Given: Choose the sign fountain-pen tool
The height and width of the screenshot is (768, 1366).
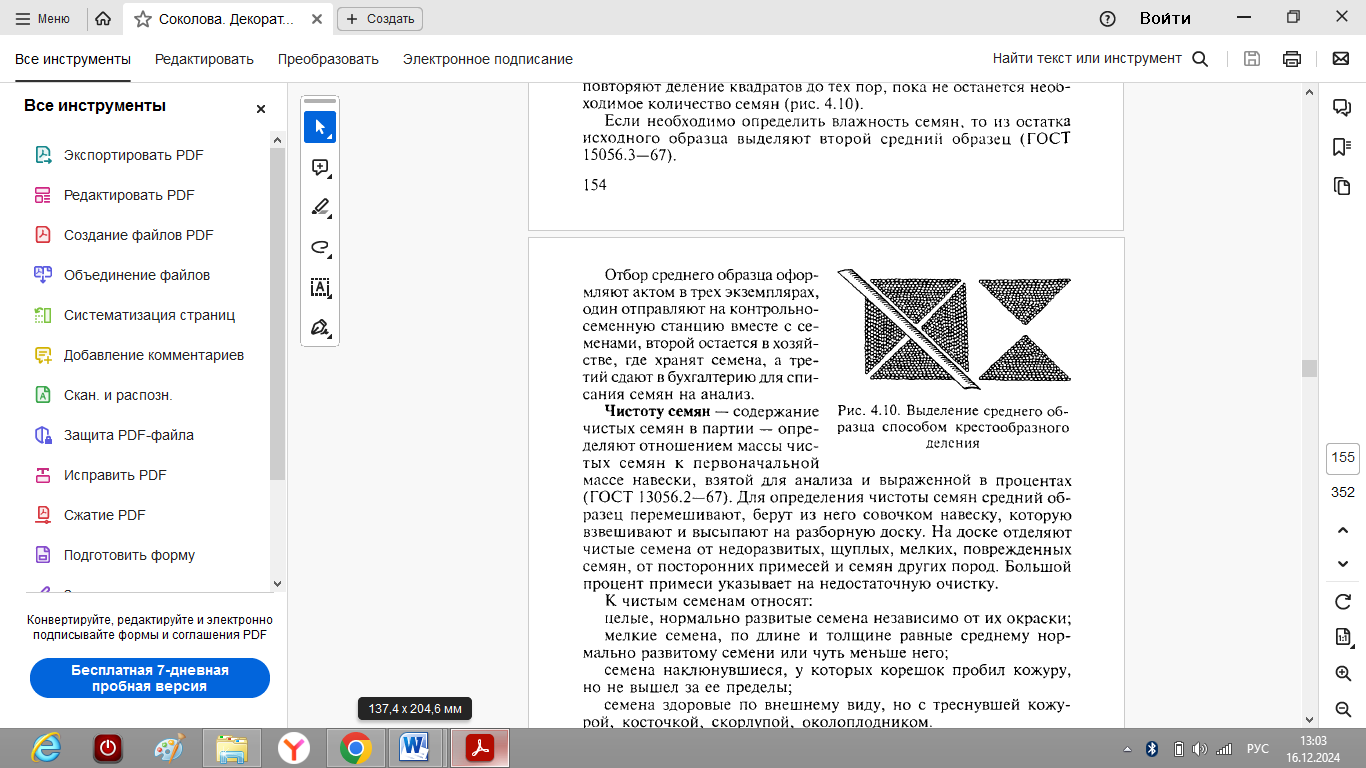Looking at the screenshot, I should tap(320, 327).
